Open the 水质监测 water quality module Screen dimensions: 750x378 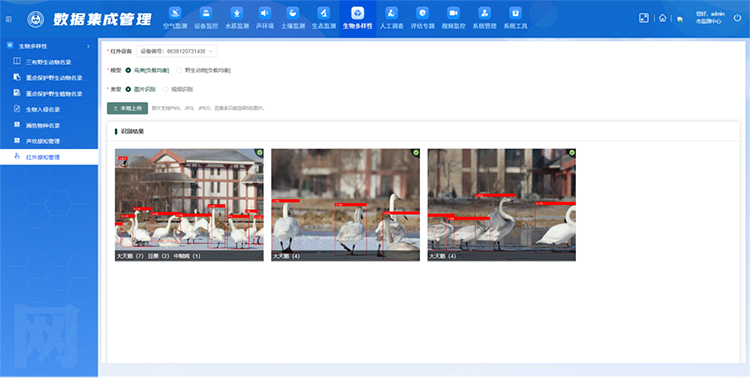pyautogui.click(x=237, y=19)
